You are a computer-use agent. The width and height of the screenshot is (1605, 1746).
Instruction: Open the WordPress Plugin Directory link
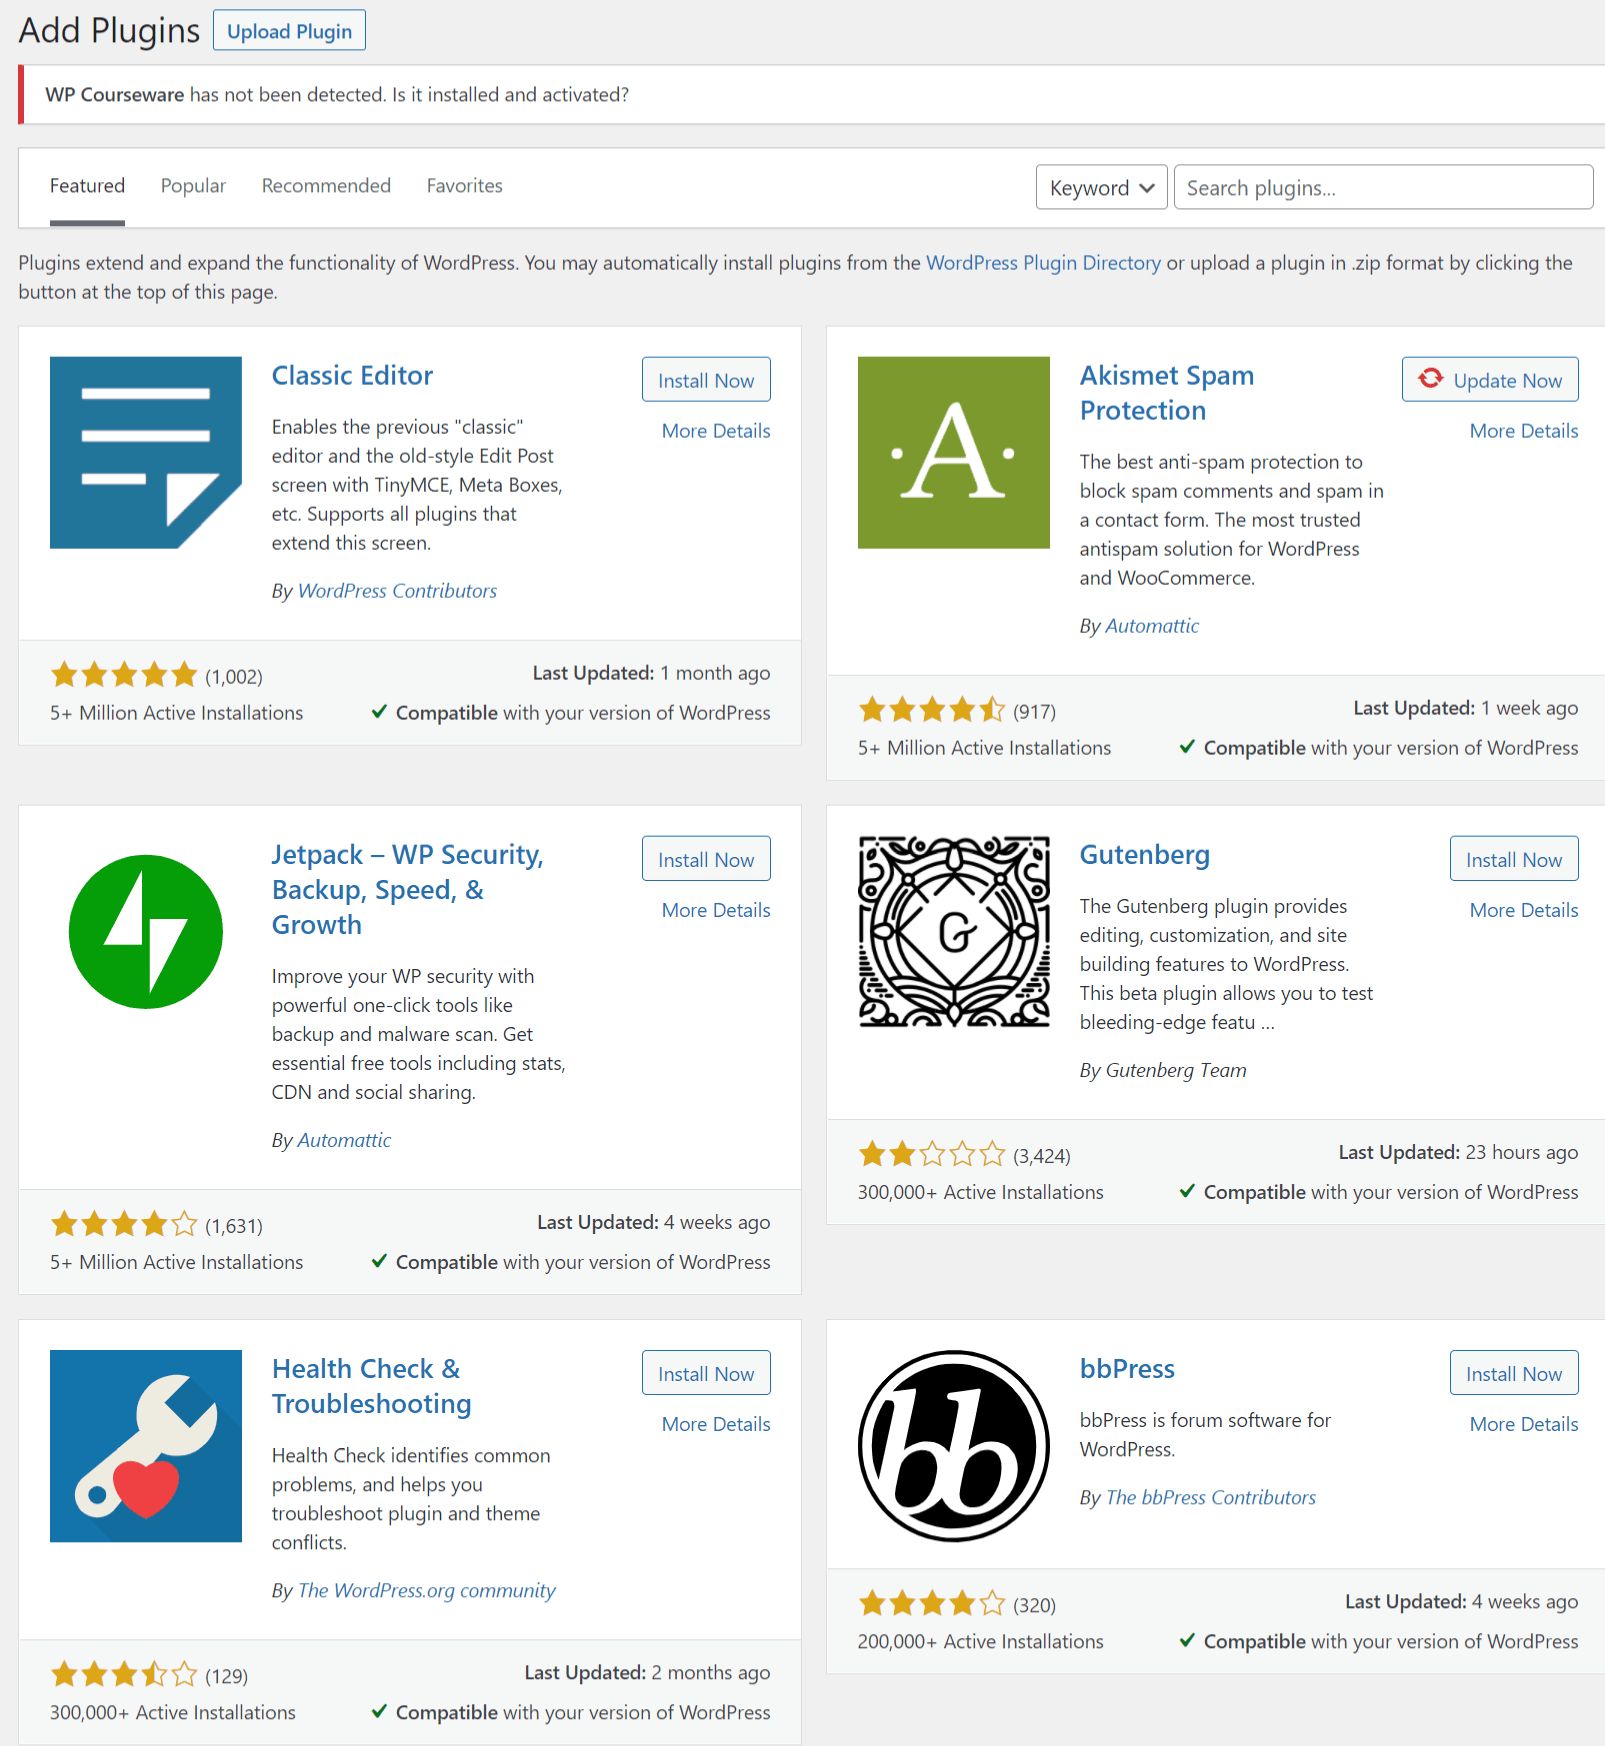[x=1041, y=263]
